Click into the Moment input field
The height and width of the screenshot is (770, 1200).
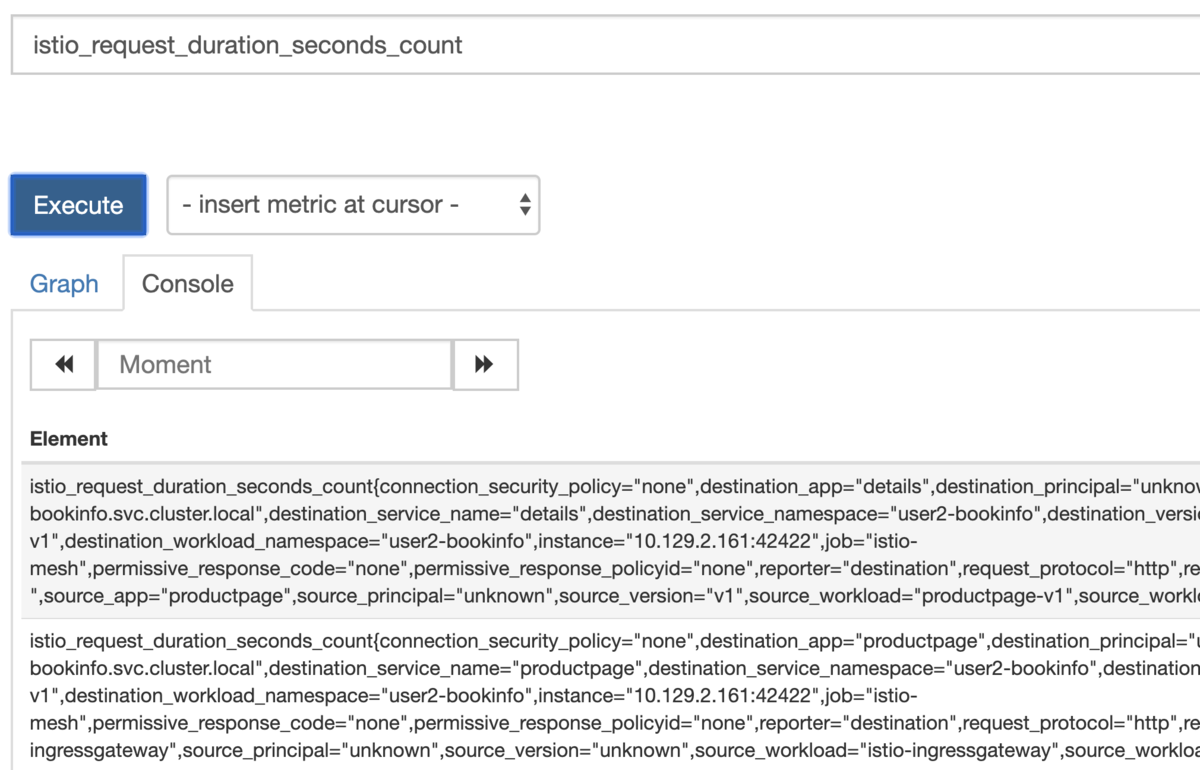click(274, 365)
